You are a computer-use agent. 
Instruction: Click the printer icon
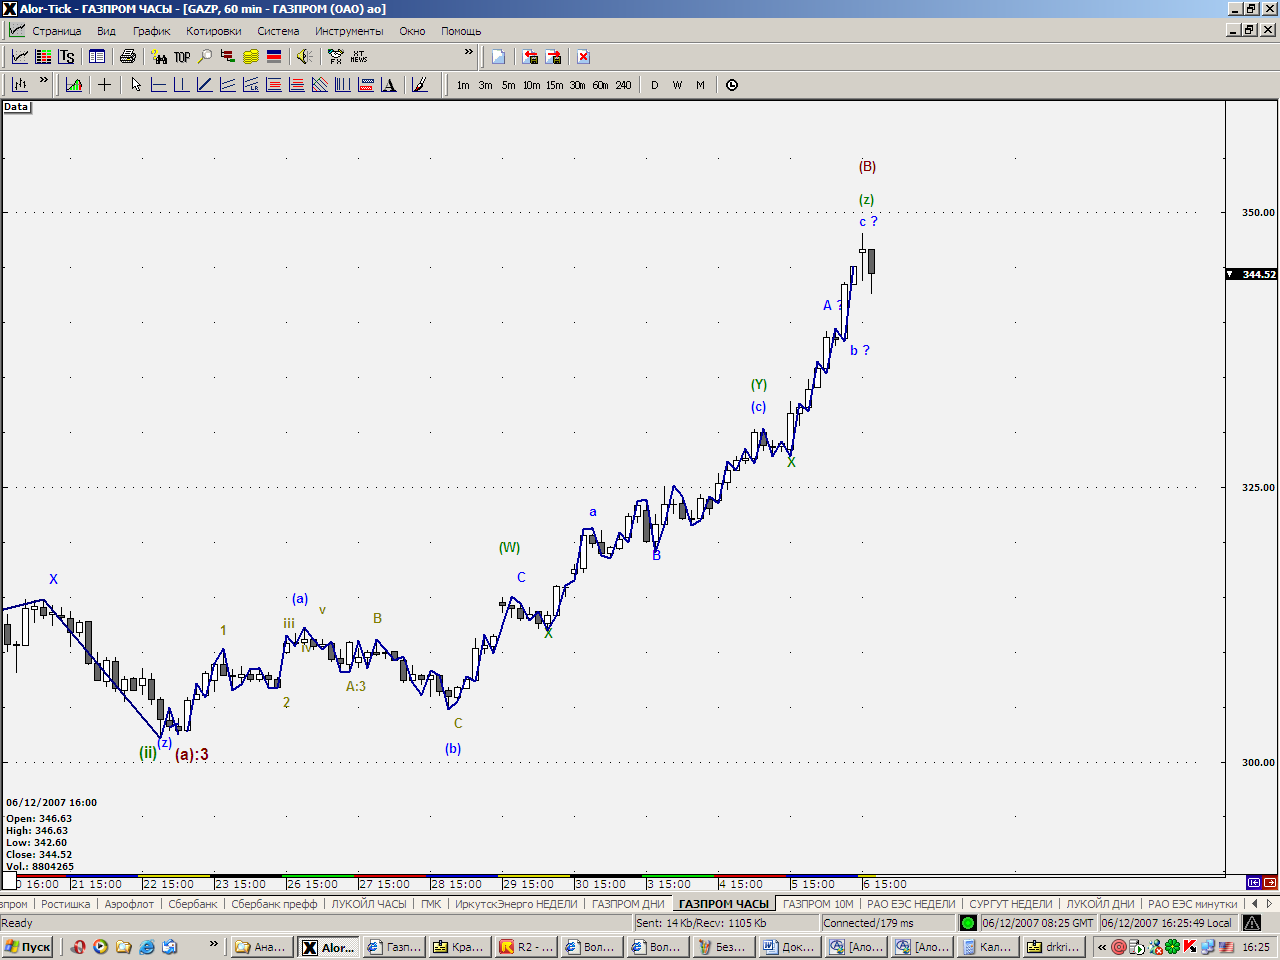[x=128, y=57]
